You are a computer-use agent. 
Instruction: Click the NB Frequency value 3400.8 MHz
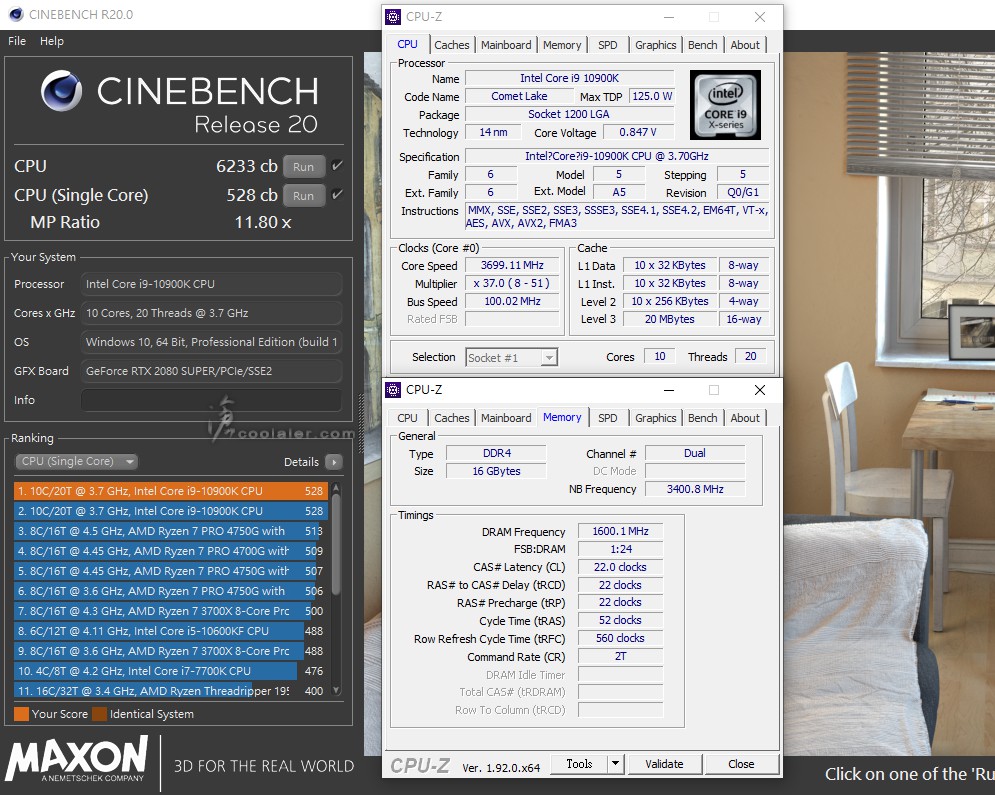click(695, 489)
